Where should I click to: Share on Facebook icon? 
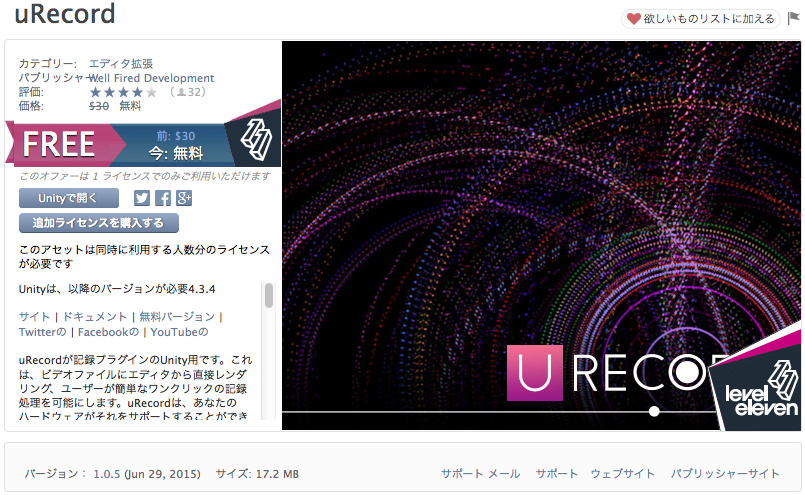163,198
